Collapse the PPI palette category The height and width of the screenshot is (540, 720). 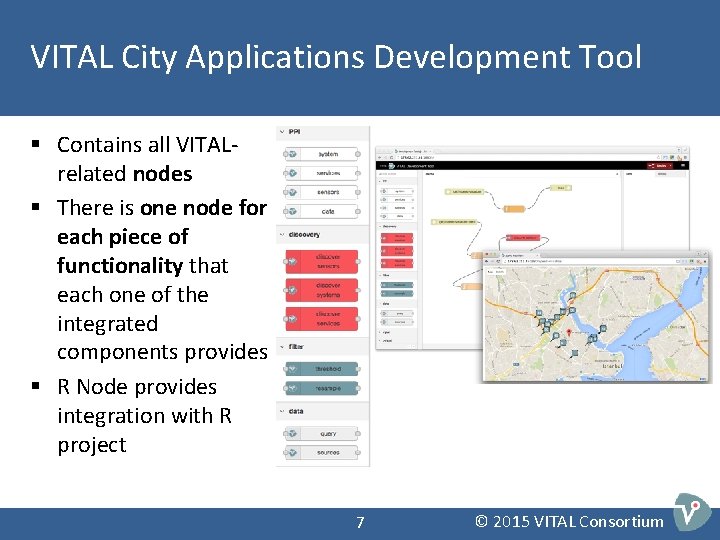click(x=282, y=132)
